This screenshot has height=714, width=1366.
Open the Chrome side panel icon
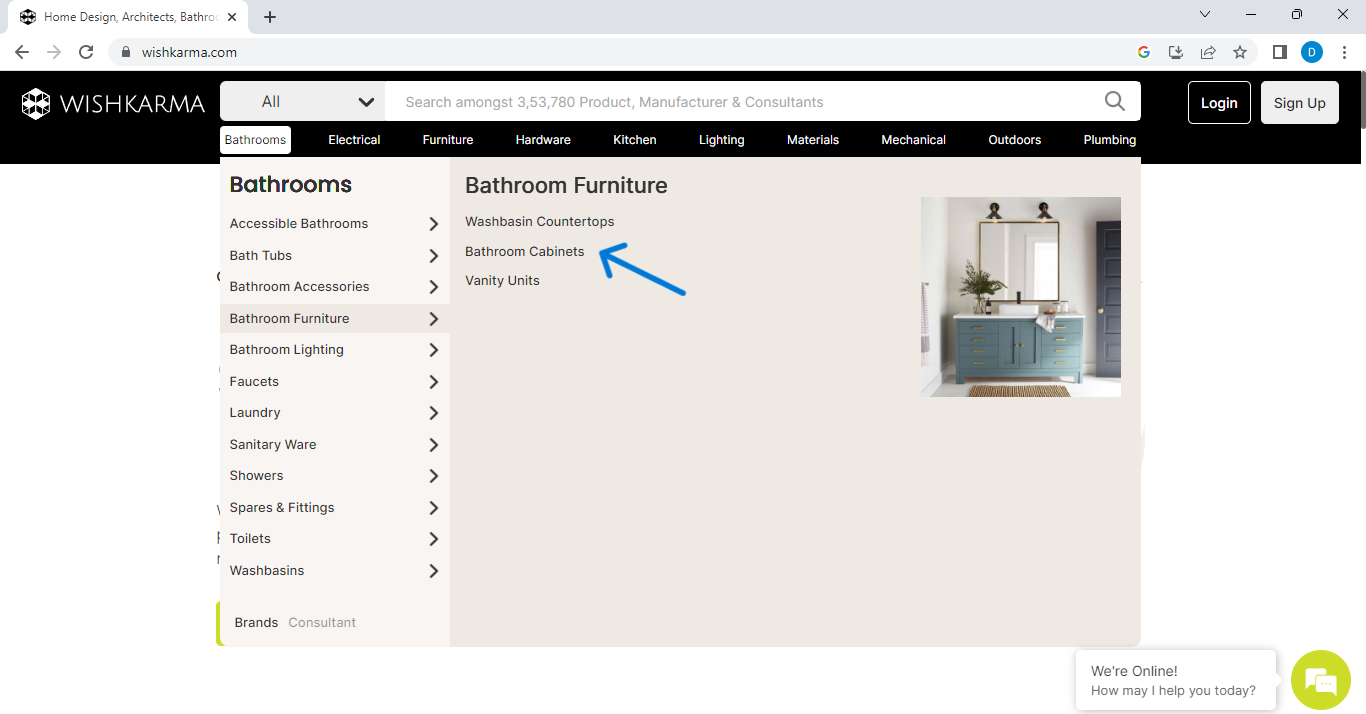[1279, 52]
